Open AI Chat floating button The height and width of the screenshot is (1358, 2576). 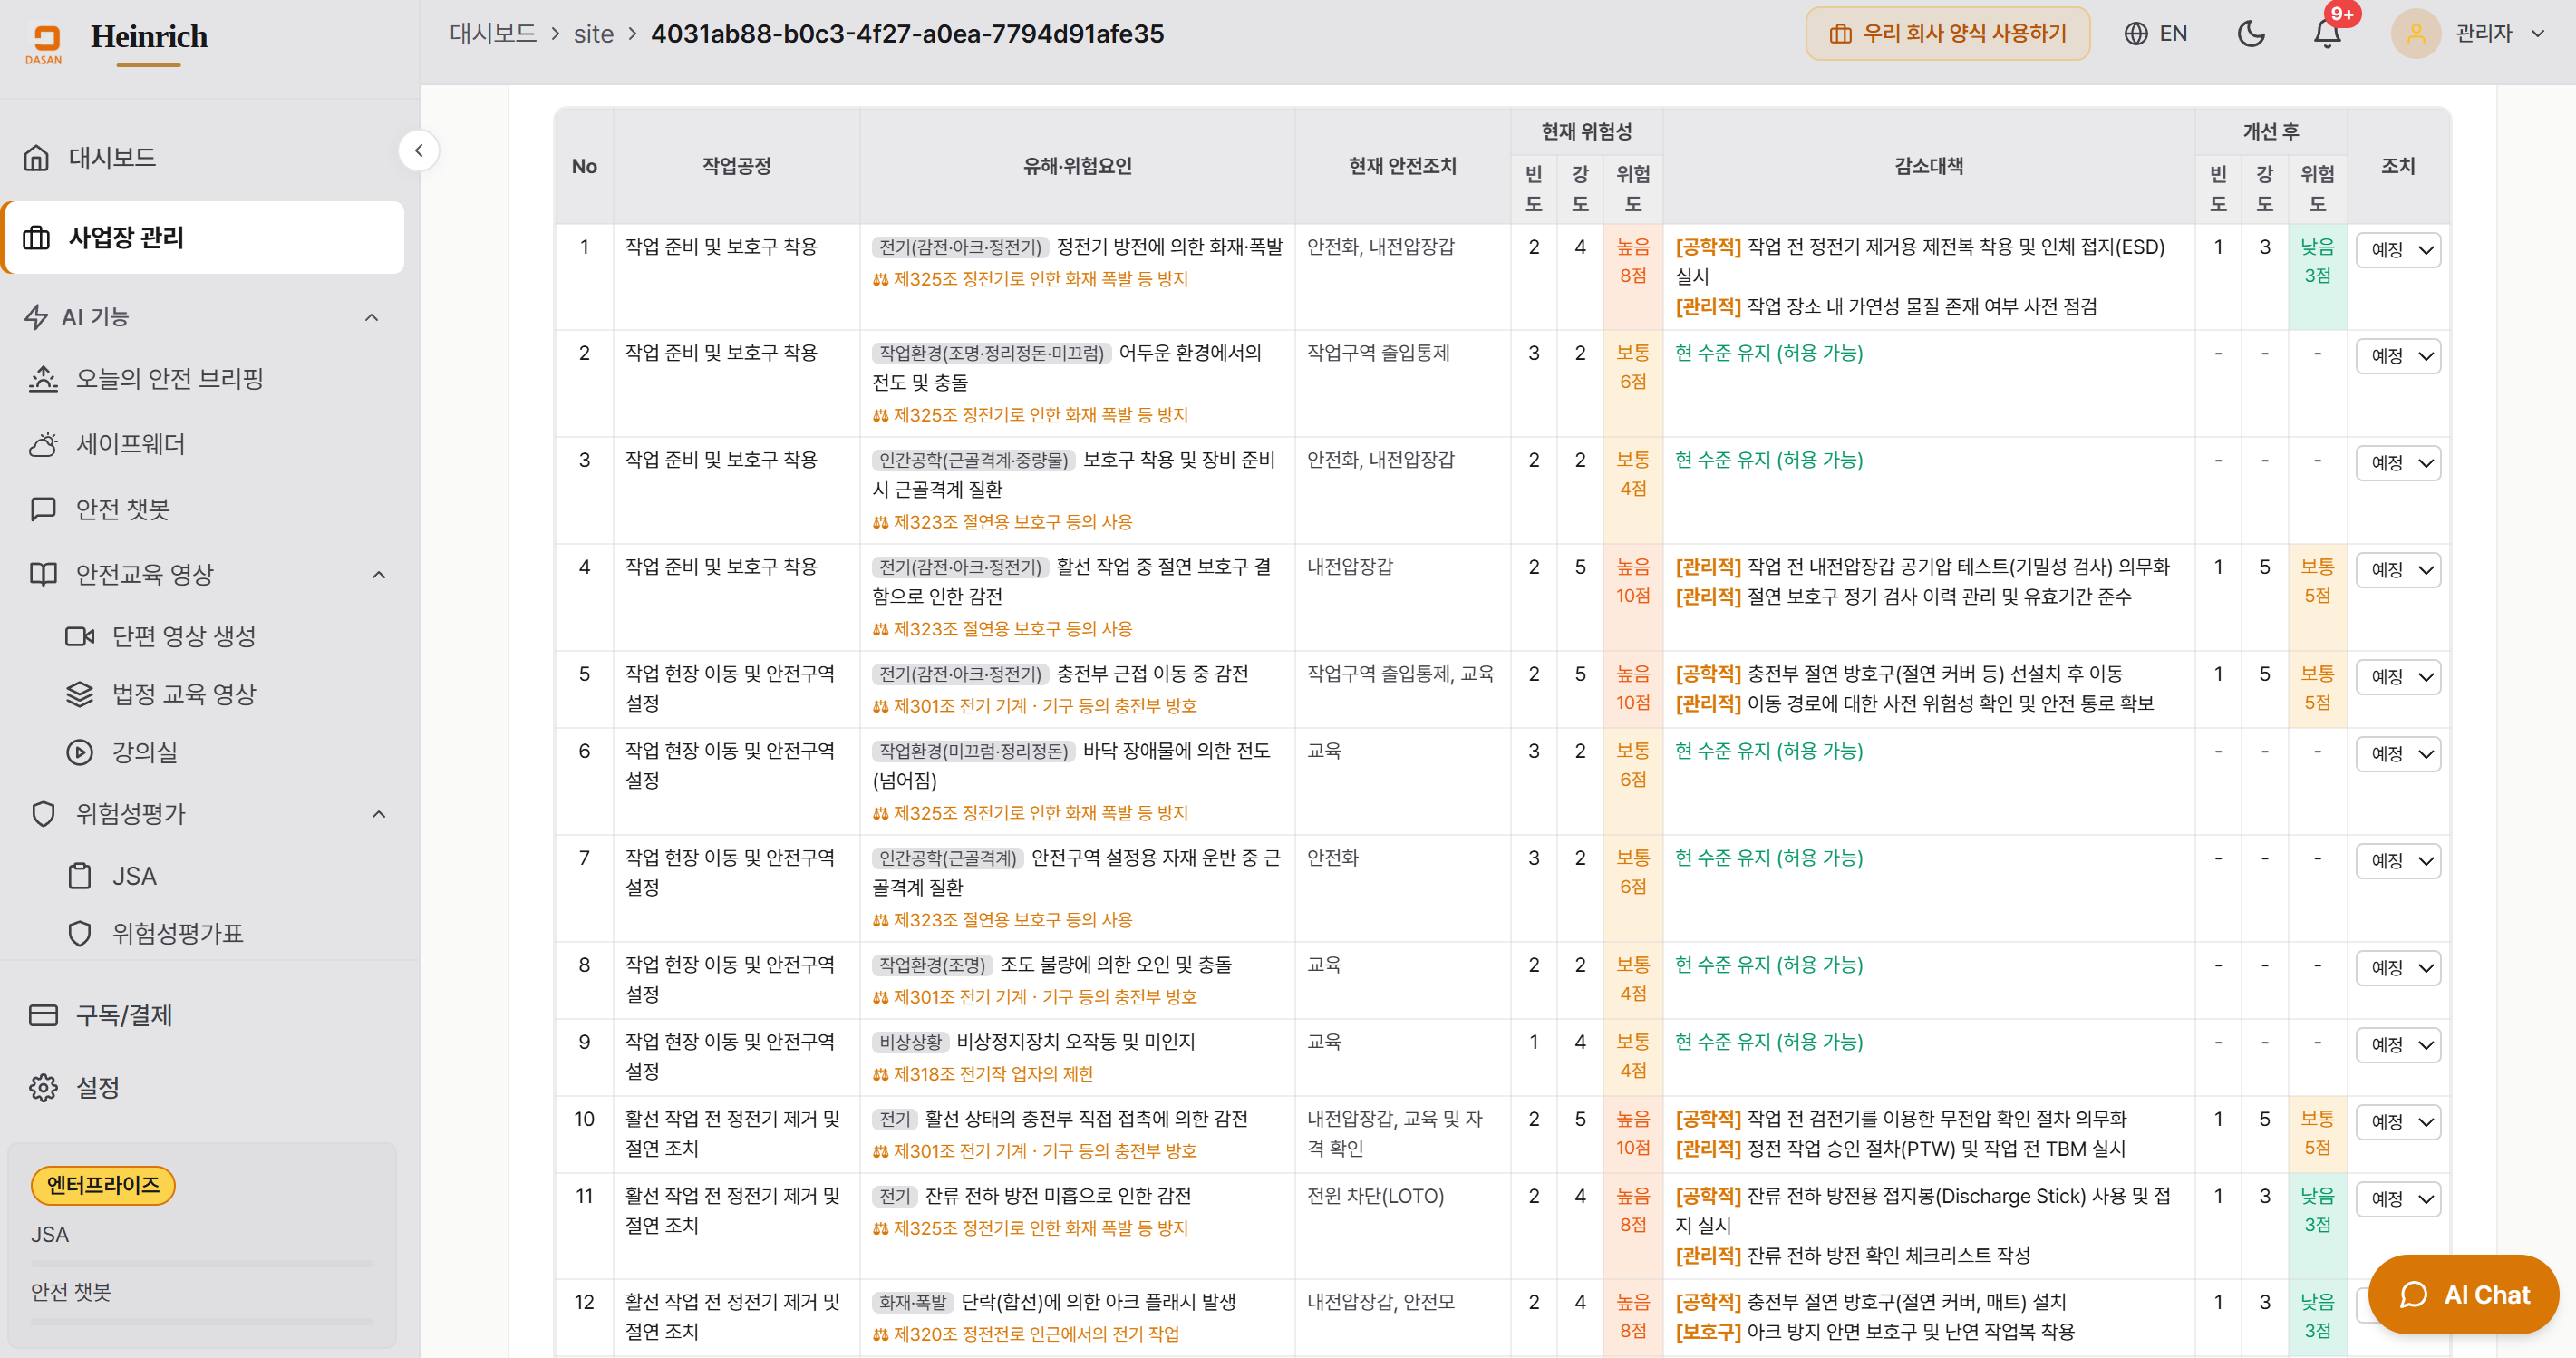(x=2463, y=1294)
